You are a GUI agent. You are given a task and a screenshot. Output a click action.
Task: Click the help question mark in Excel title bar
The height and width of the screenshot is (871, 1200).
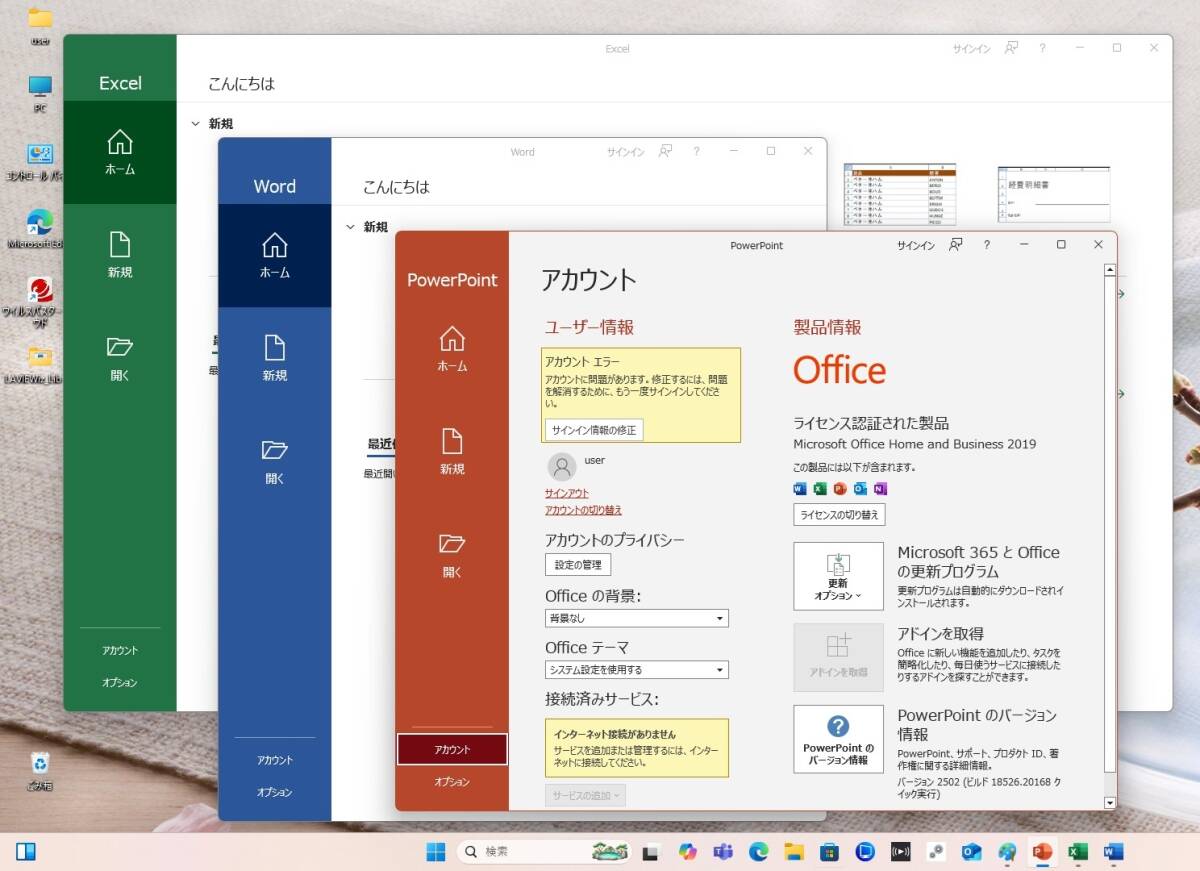(x=1042, y=48)
